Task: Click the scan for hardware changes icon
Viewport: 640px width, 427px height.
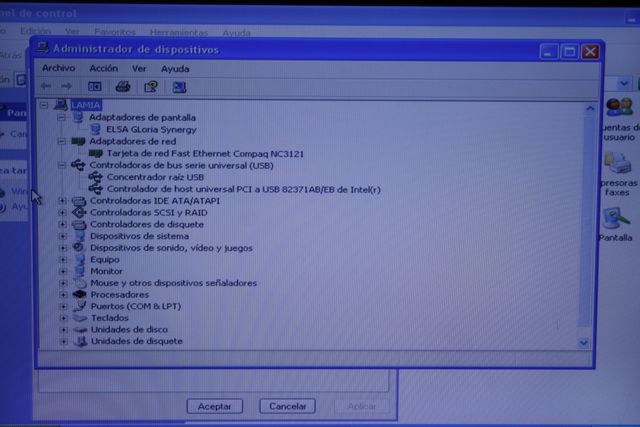Action: tap(179, 87)
